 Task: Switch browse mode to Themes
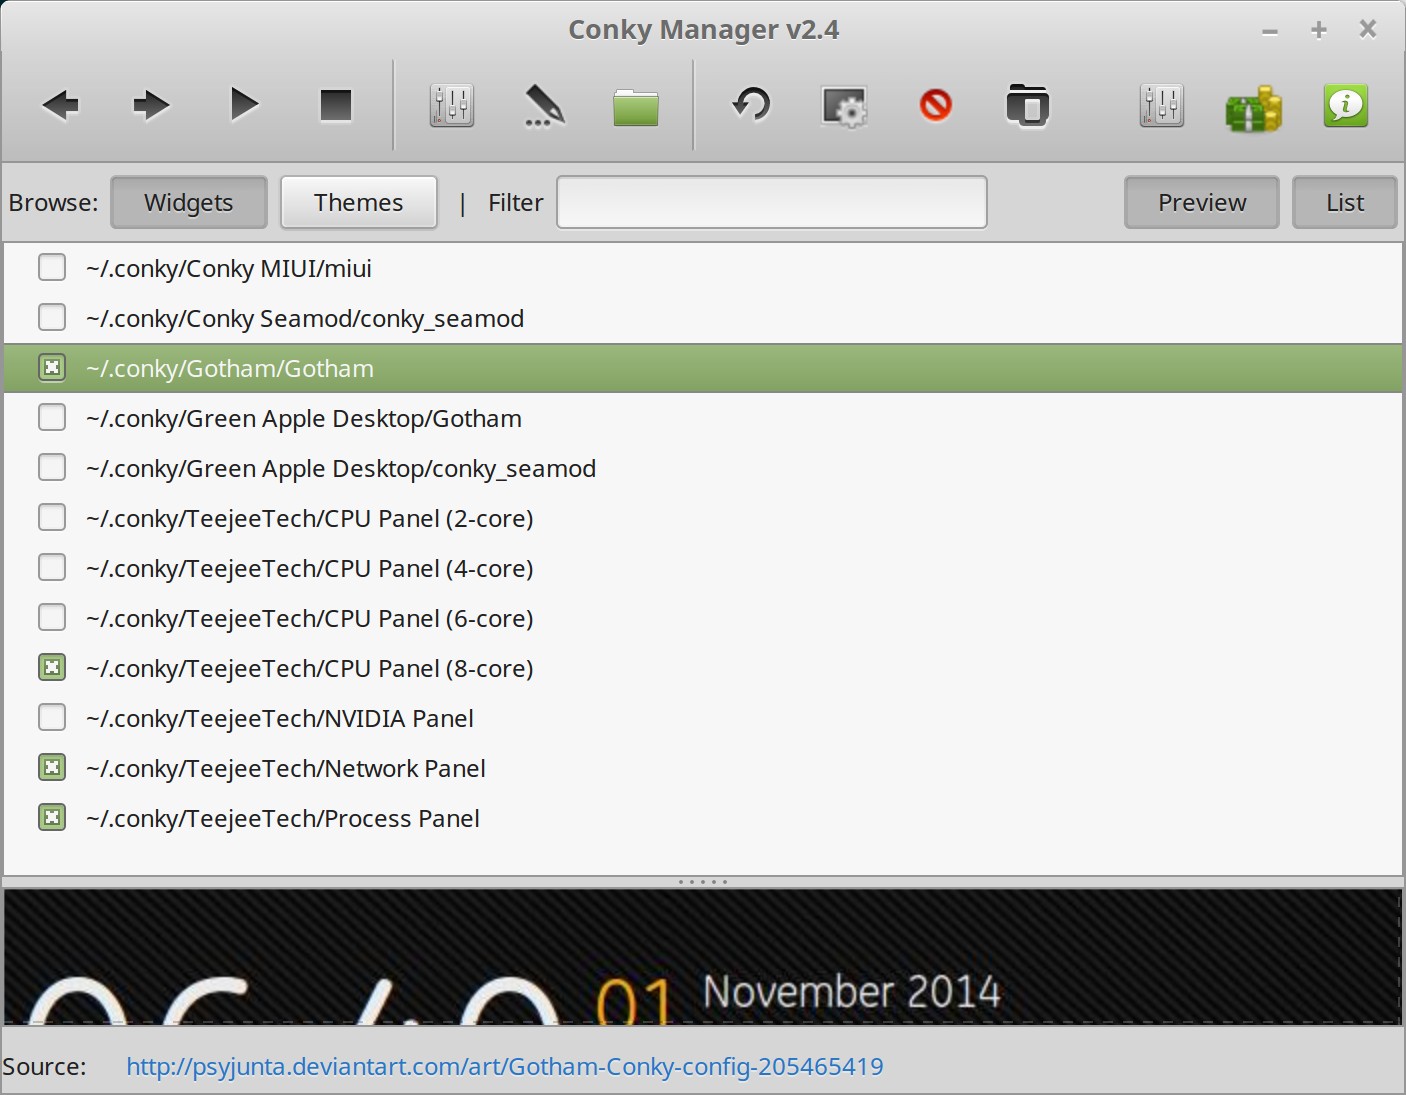(359, 203)
